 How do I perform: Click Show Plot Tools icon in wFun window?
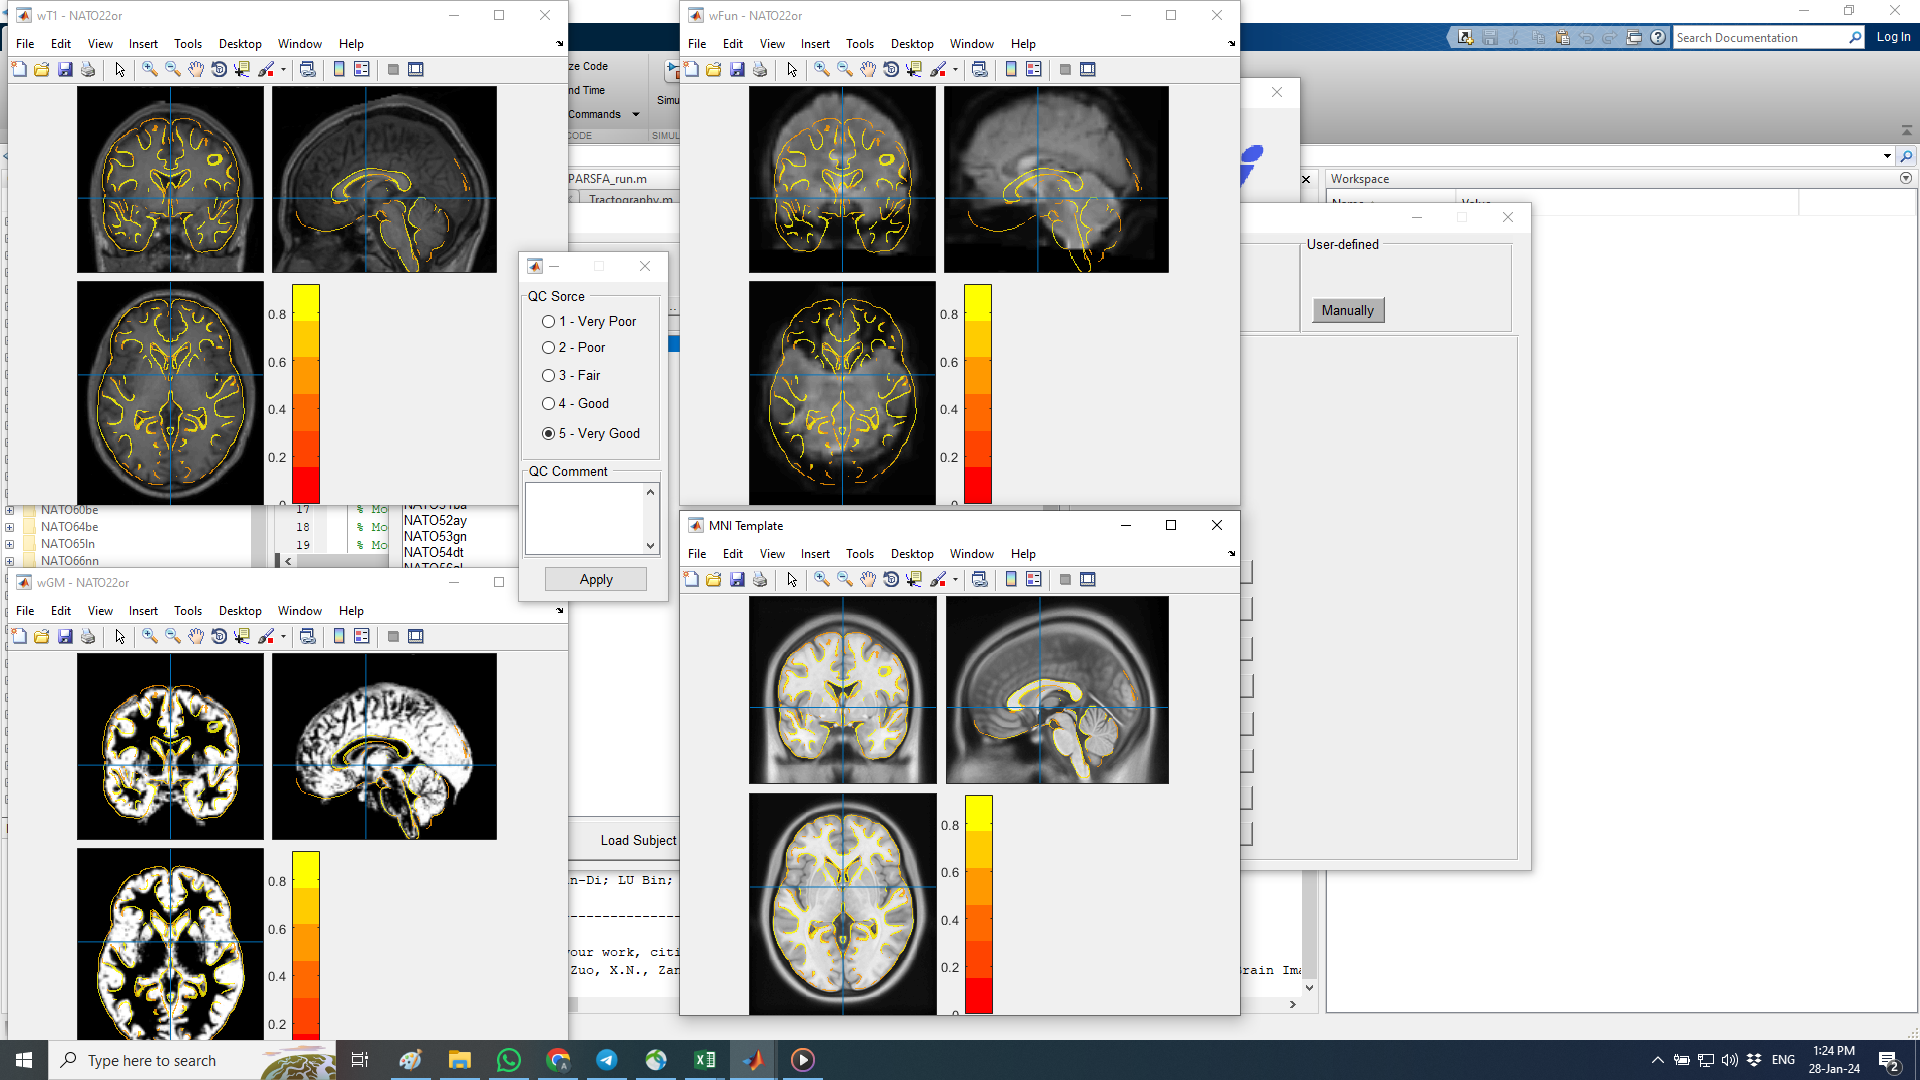pos(1088,69)
